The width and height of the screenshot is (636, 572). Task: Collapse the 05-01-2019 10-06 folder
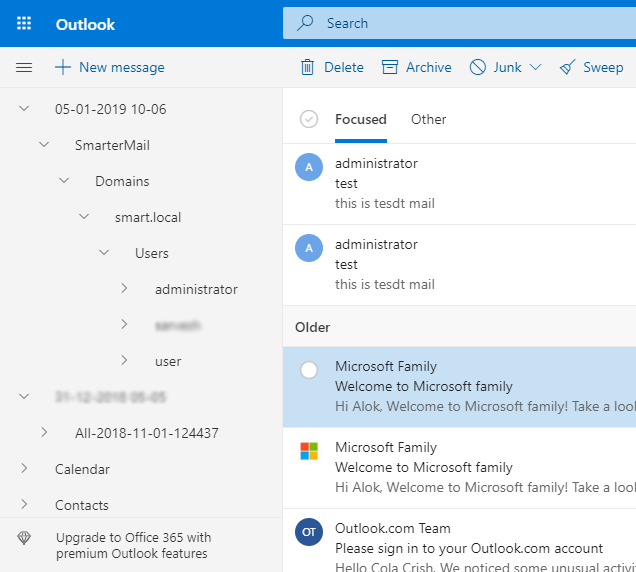24,109
